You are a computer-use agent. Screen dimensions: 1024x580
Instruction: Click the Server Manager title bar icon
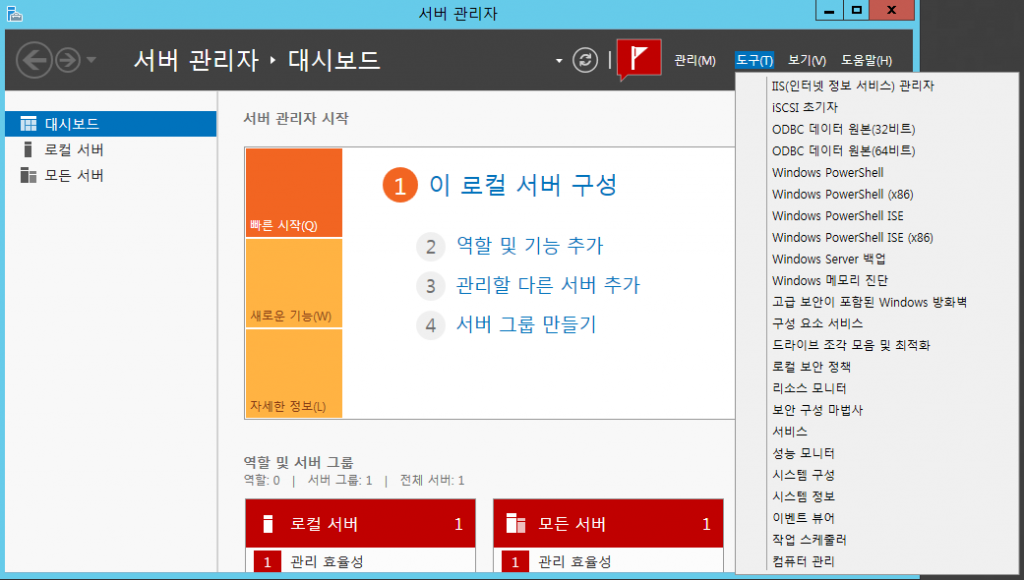[x=13, y=13]
